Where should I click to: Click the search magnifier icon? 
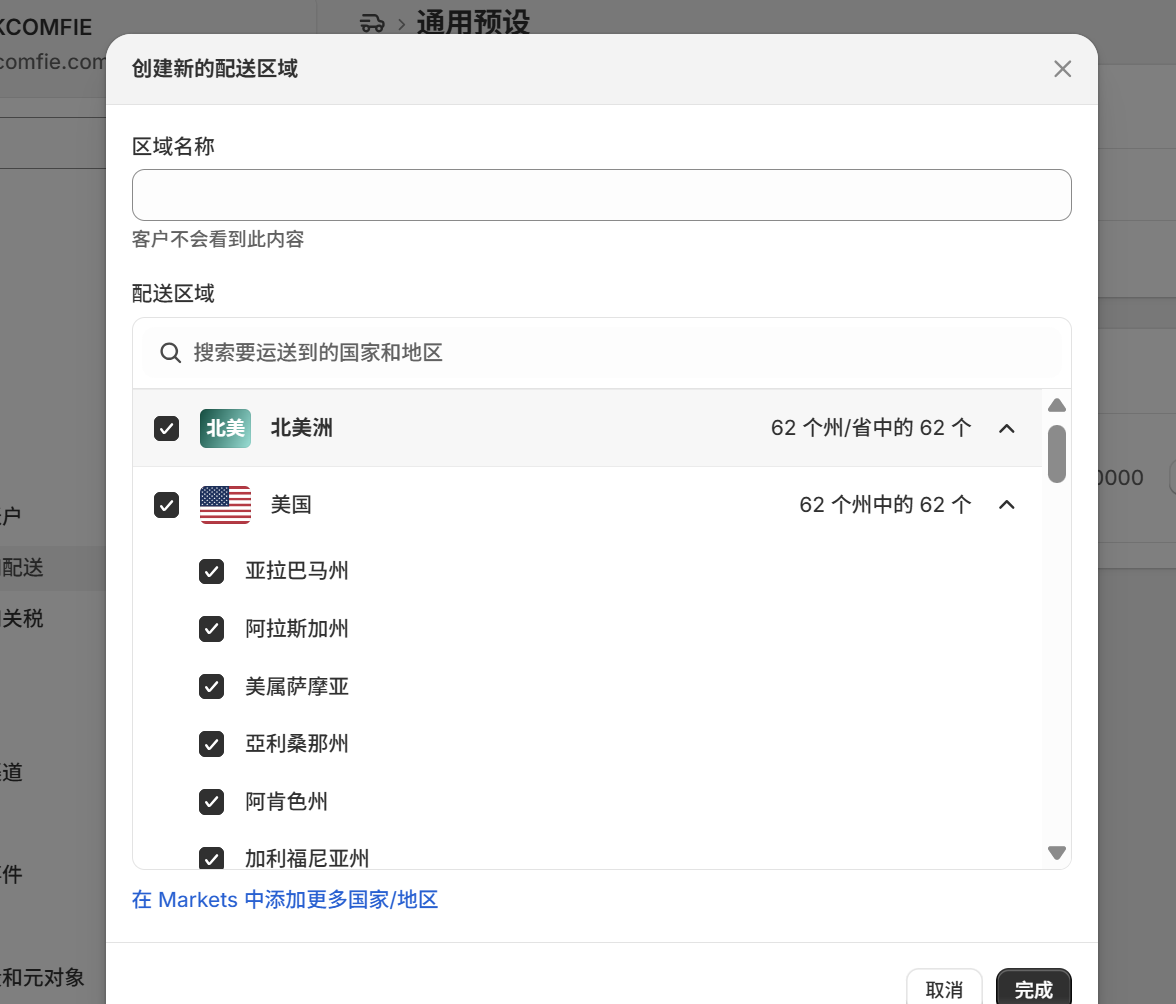(x=170, y=352)
